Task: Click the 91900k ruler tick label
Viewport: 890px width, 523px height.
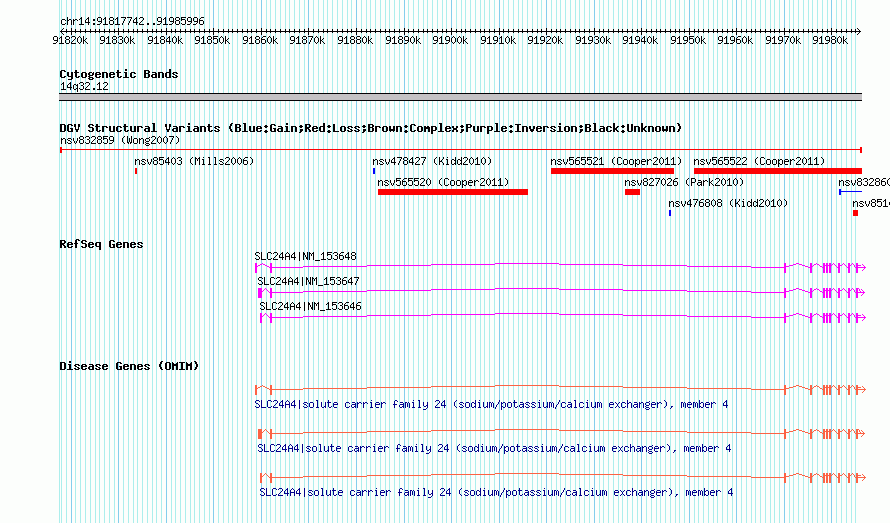Action: click(x=450, y=40)
